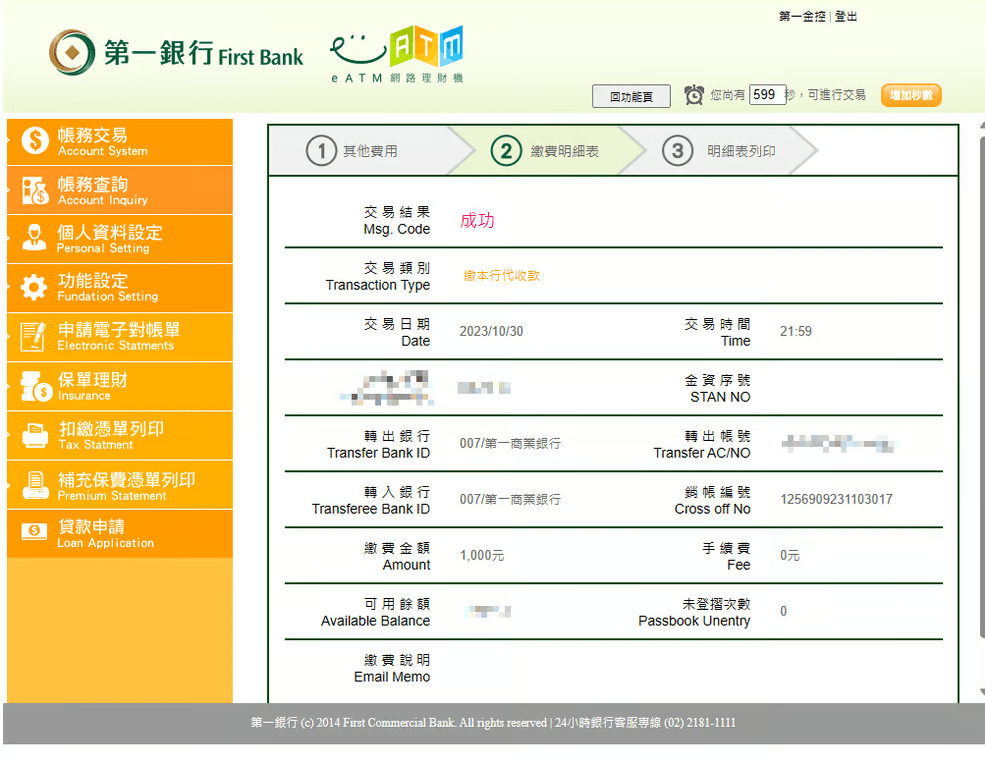This screenshot has width=985, height=763.
Task: Click the 第一金控 link
Action: click(802, 16)
